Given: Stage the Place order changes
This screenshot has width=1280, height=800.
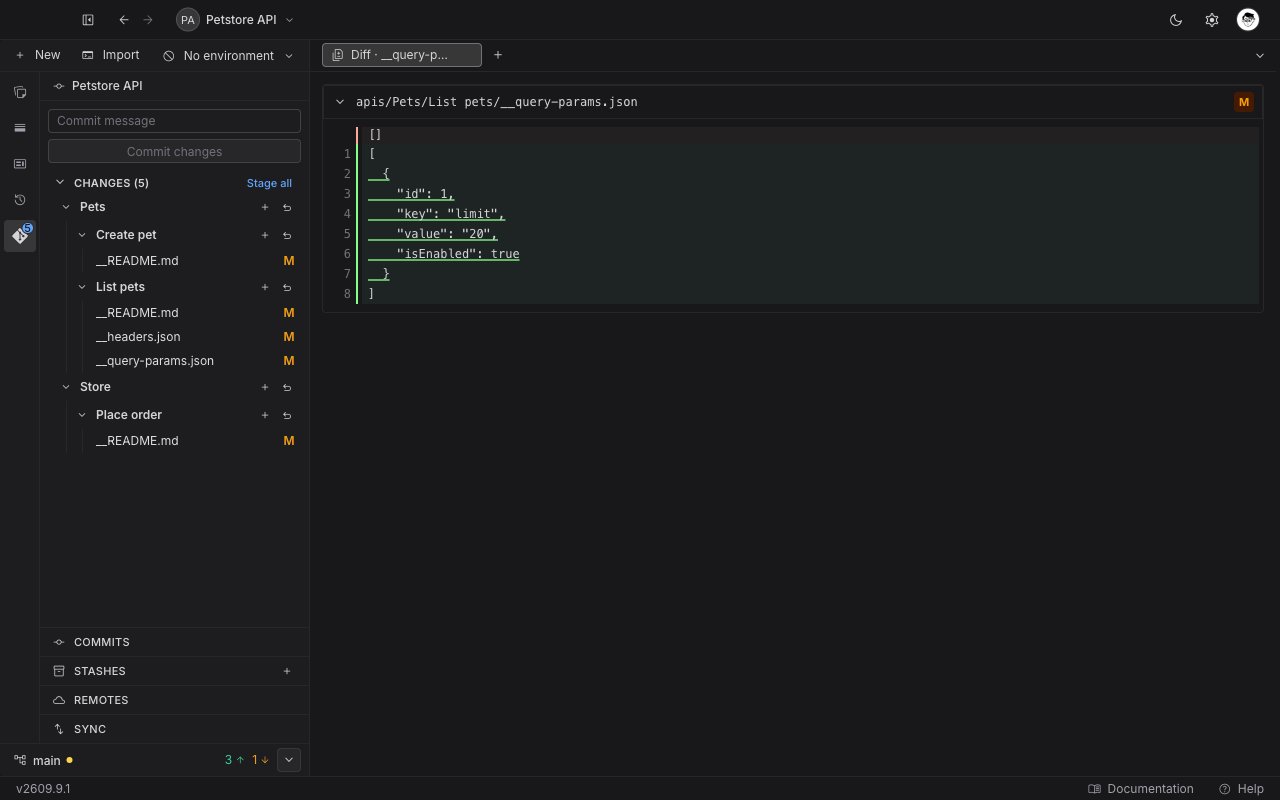Looking at the screenshot, I should tap(265, 415).
